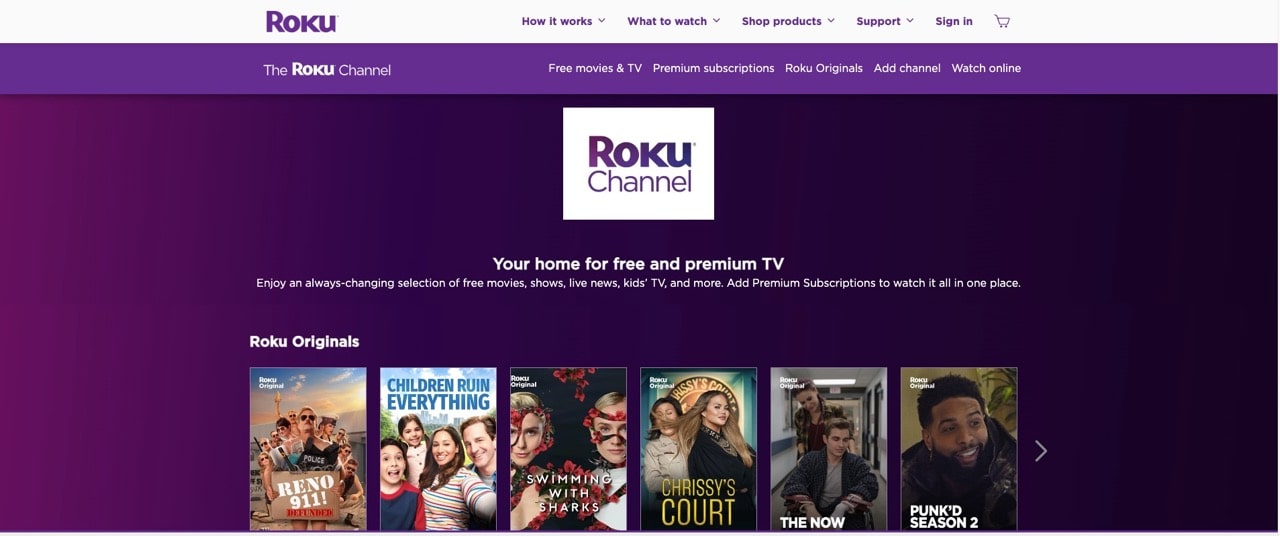
Task: Show next Roku Originals with right arrow
Action: pos(1040,451)
